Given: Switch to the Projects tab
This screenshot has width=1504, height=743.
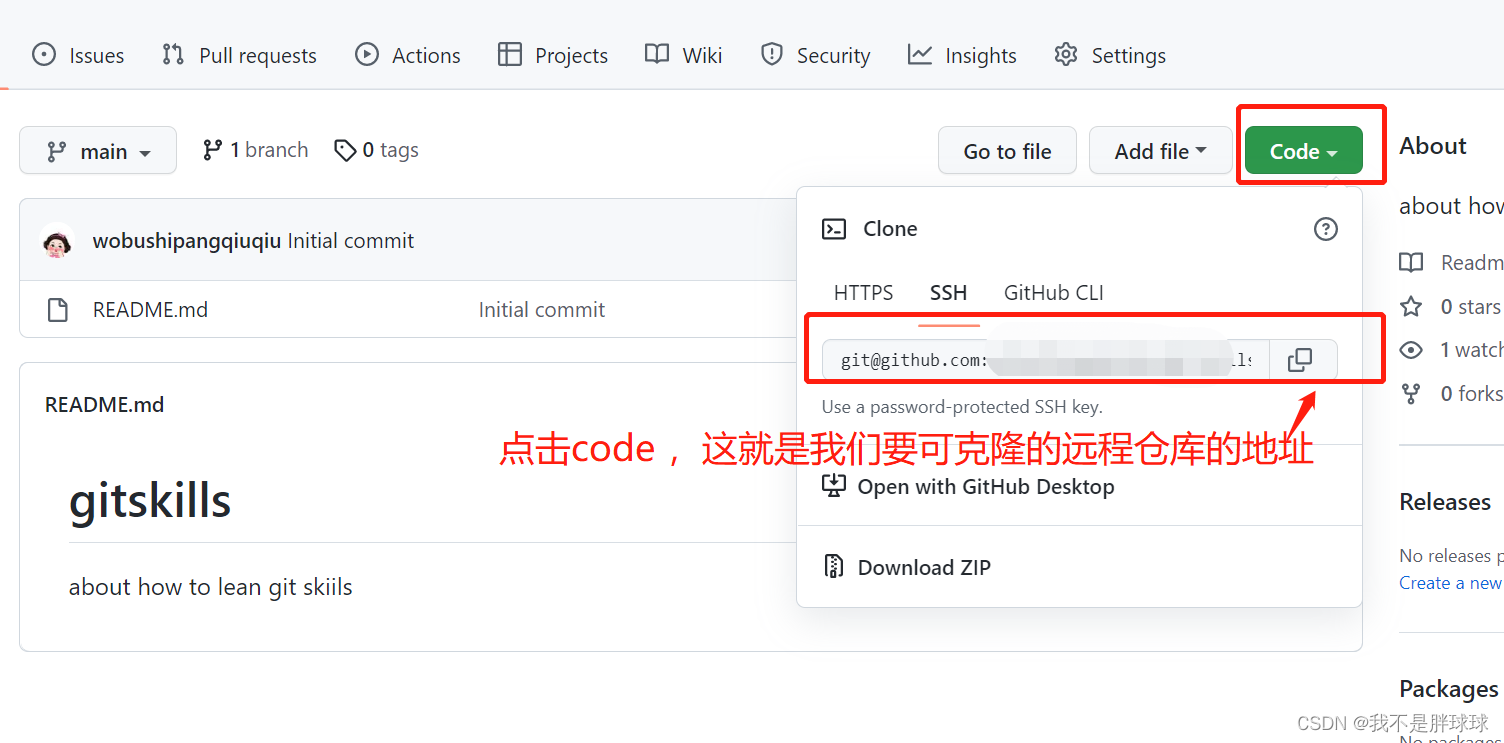Looking at the screenshot, I should (x=553, y=55).
